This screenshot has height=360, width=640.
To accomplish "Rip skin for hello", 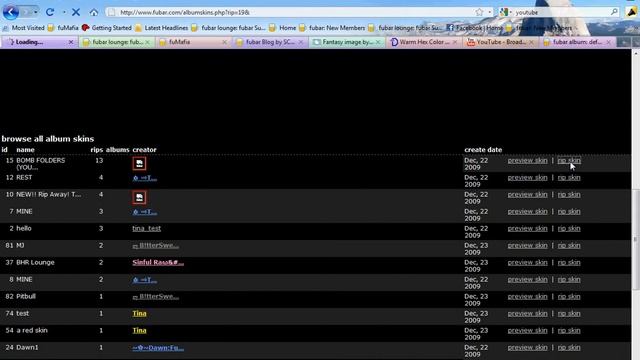I will pyautogui.click(x=569, y=229).
